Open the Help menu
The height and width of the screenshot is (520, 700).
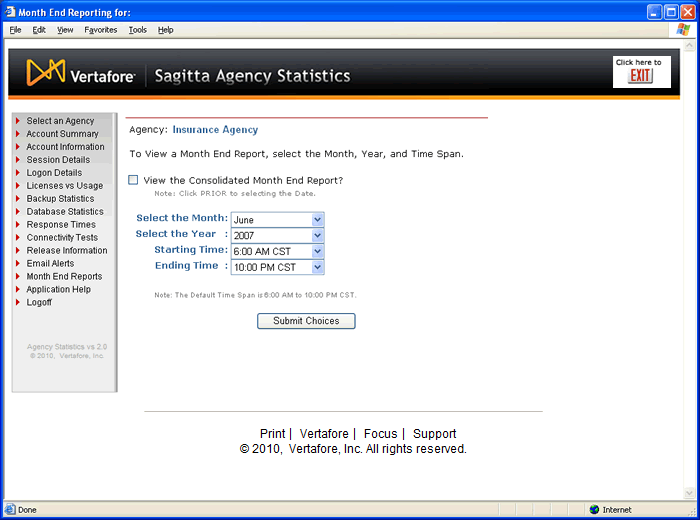point(165,30)
